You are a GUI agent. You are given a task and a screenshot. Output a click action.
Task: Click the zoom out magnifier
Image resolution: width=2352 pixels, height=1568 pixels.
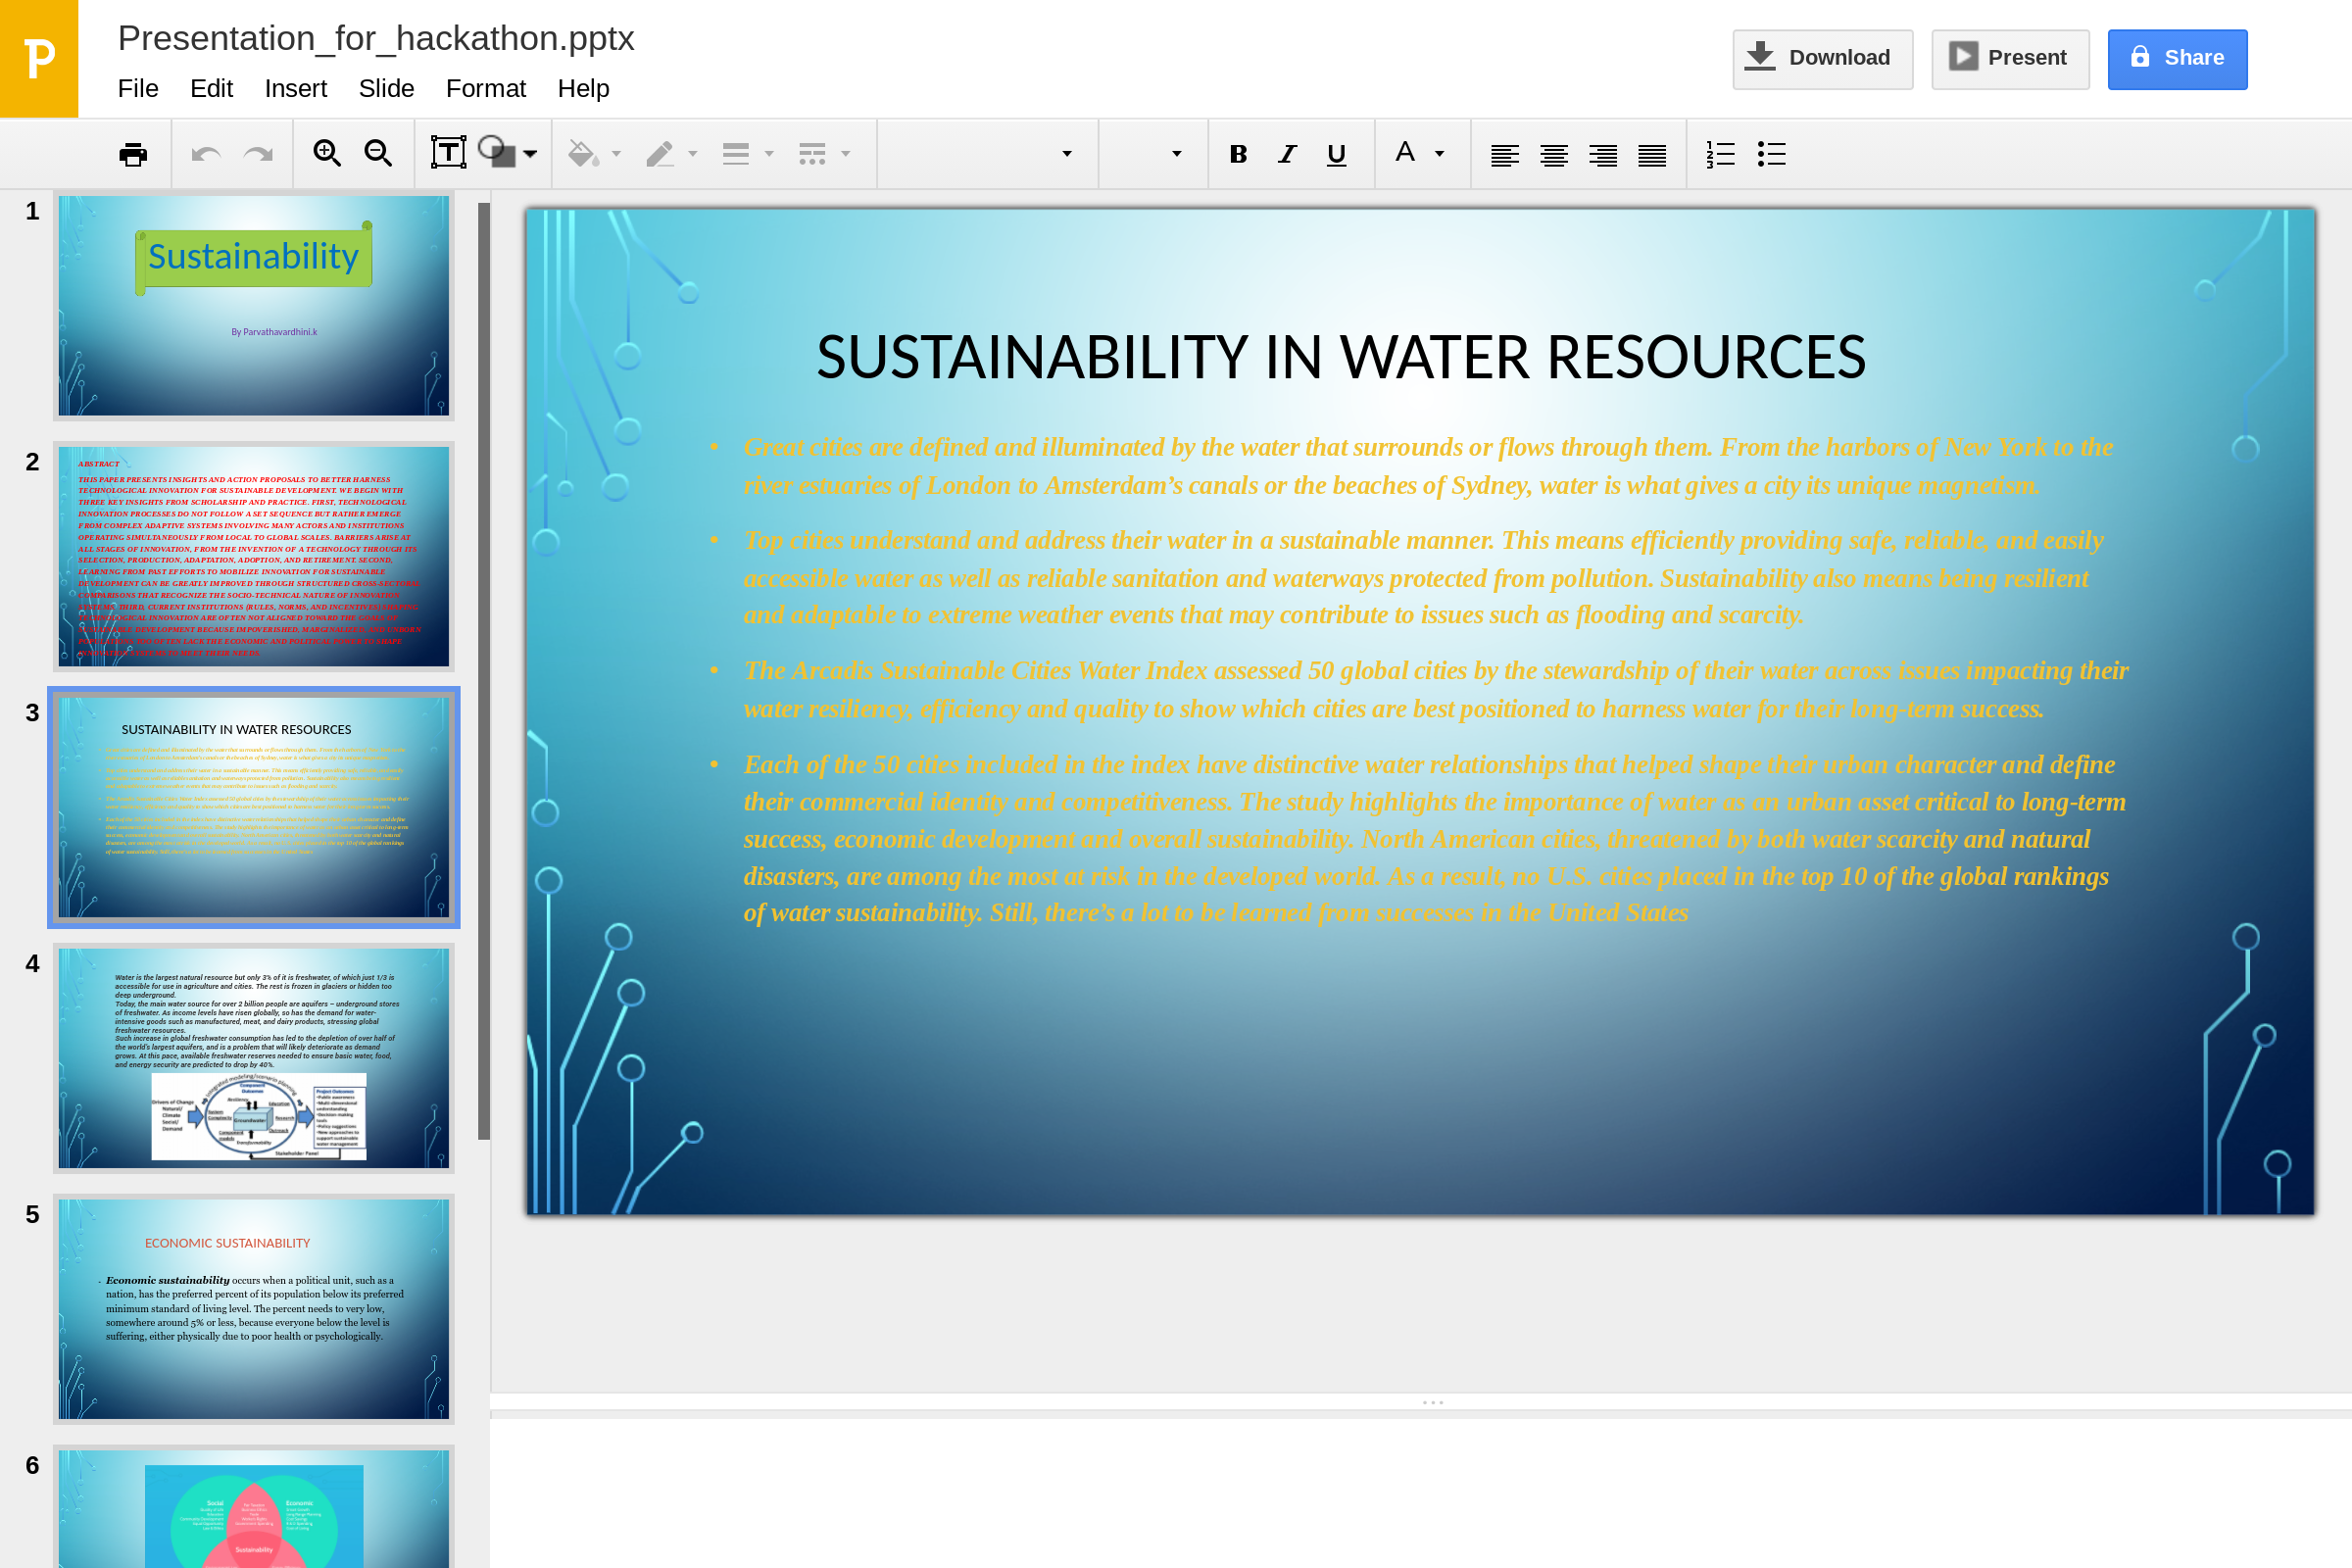point(378,154)
